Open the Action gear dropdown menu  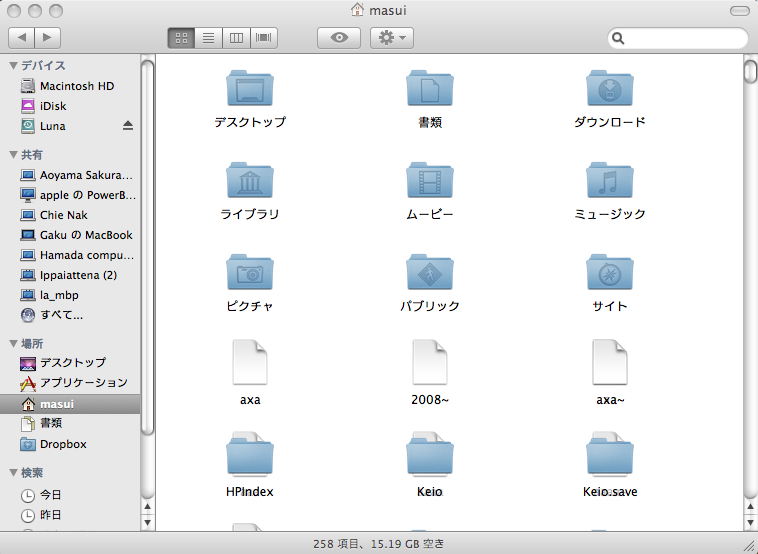[x=392, y=38]
